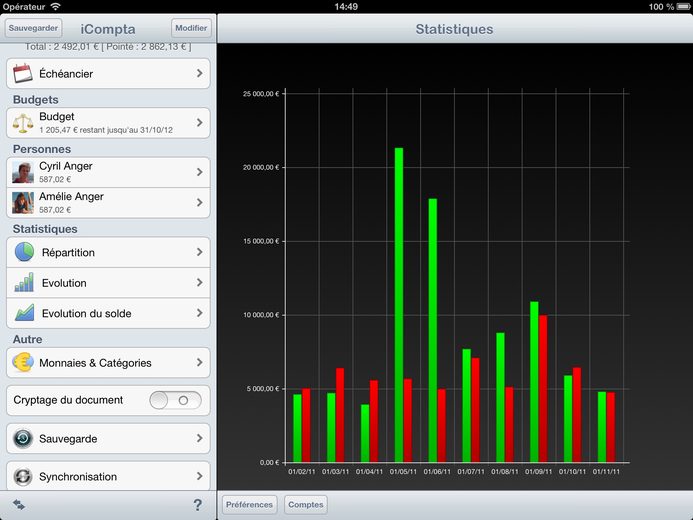Screen dimensions: 693x520
Task: Open Cyril Anger row via chevron
Action: [200, 172]
